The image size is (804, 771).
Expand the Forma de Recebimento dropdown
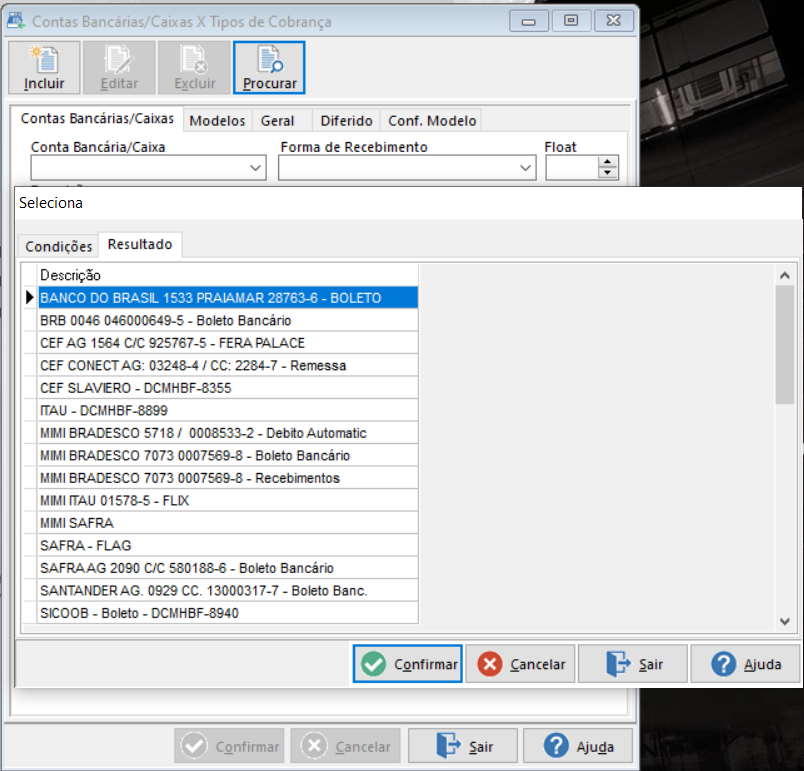[x=525, y=168]
